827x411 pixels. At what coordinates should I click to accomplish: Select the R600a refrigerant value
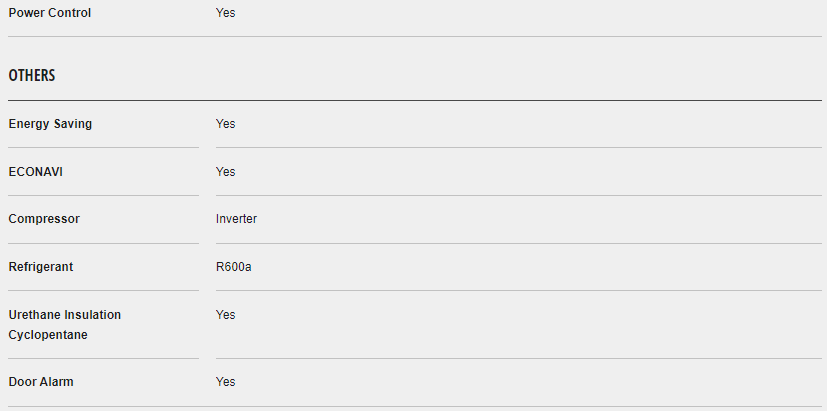point(233,267)
